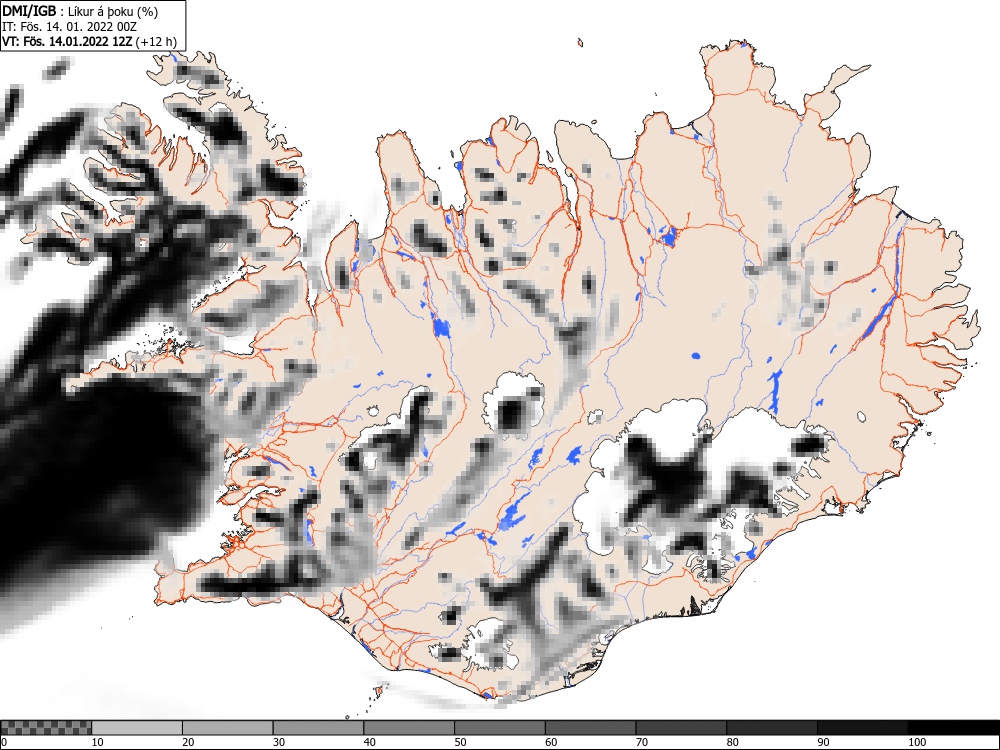Click the 30–40% gray legend swatch

[x=318, y=728]
